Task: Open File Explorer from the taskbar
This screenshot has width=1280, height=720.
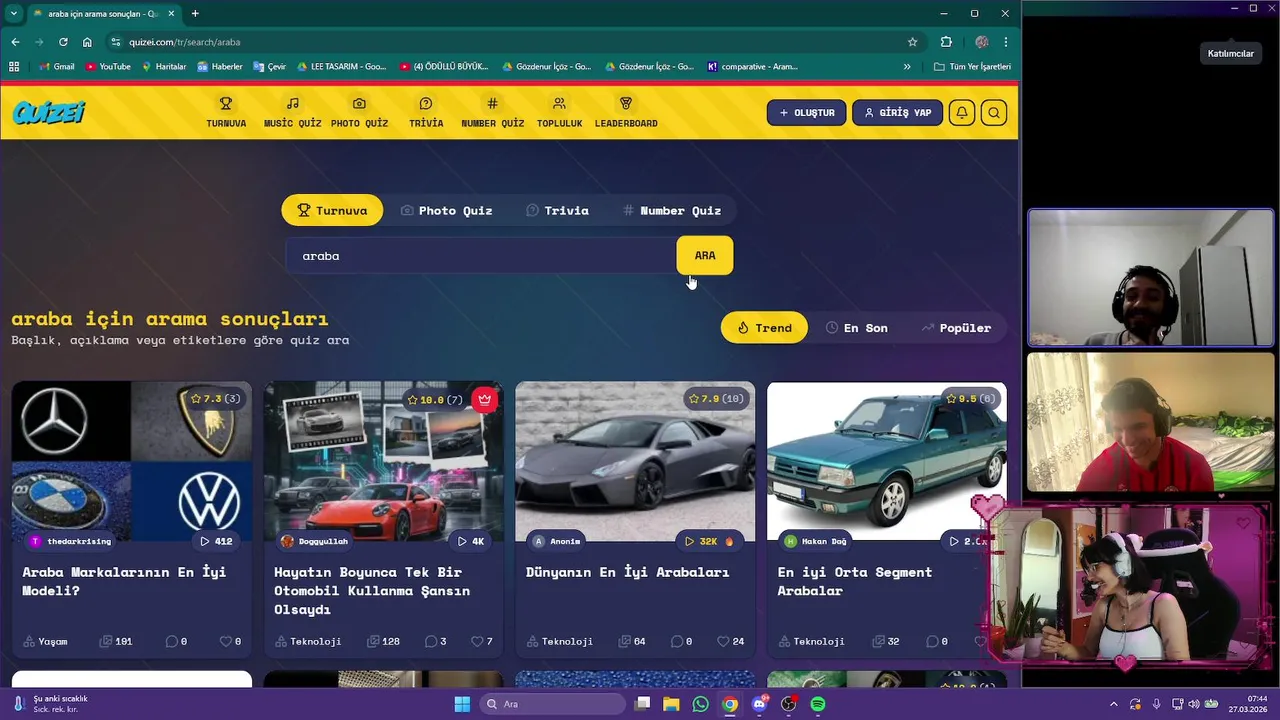Action: tap(671, 704)
